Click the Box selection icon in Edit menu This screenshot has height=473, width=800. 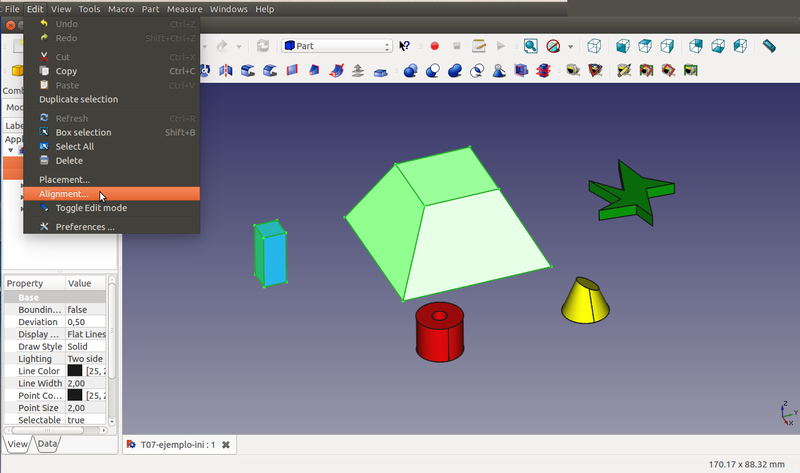tap(44, 132)
